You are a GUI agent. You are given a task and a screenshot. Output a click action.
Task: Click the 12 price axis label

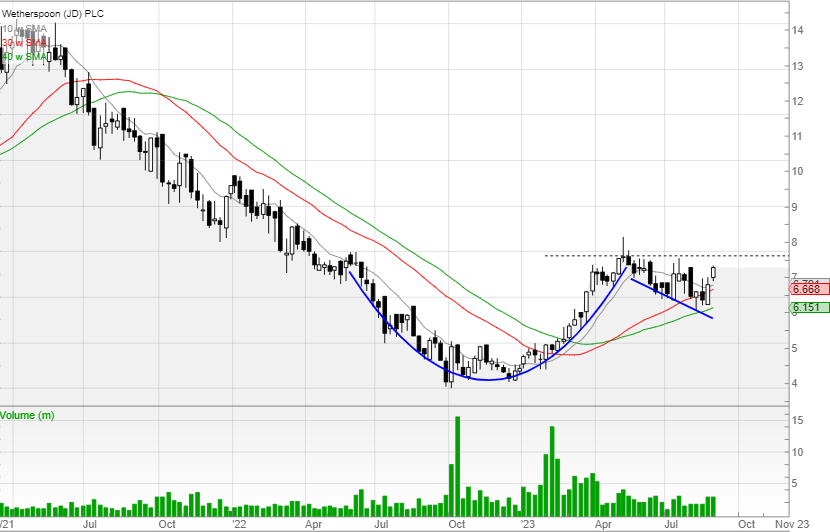tap(797, 101)
